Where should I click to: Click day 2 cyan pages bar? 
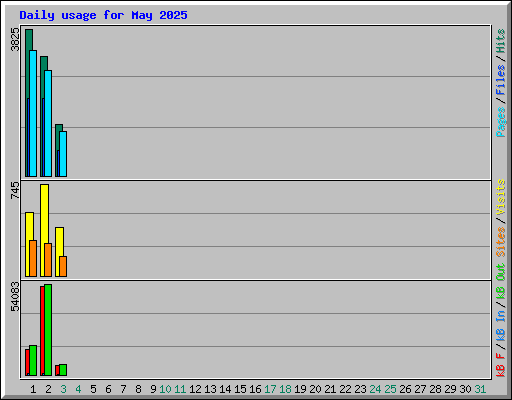point(48,123)
